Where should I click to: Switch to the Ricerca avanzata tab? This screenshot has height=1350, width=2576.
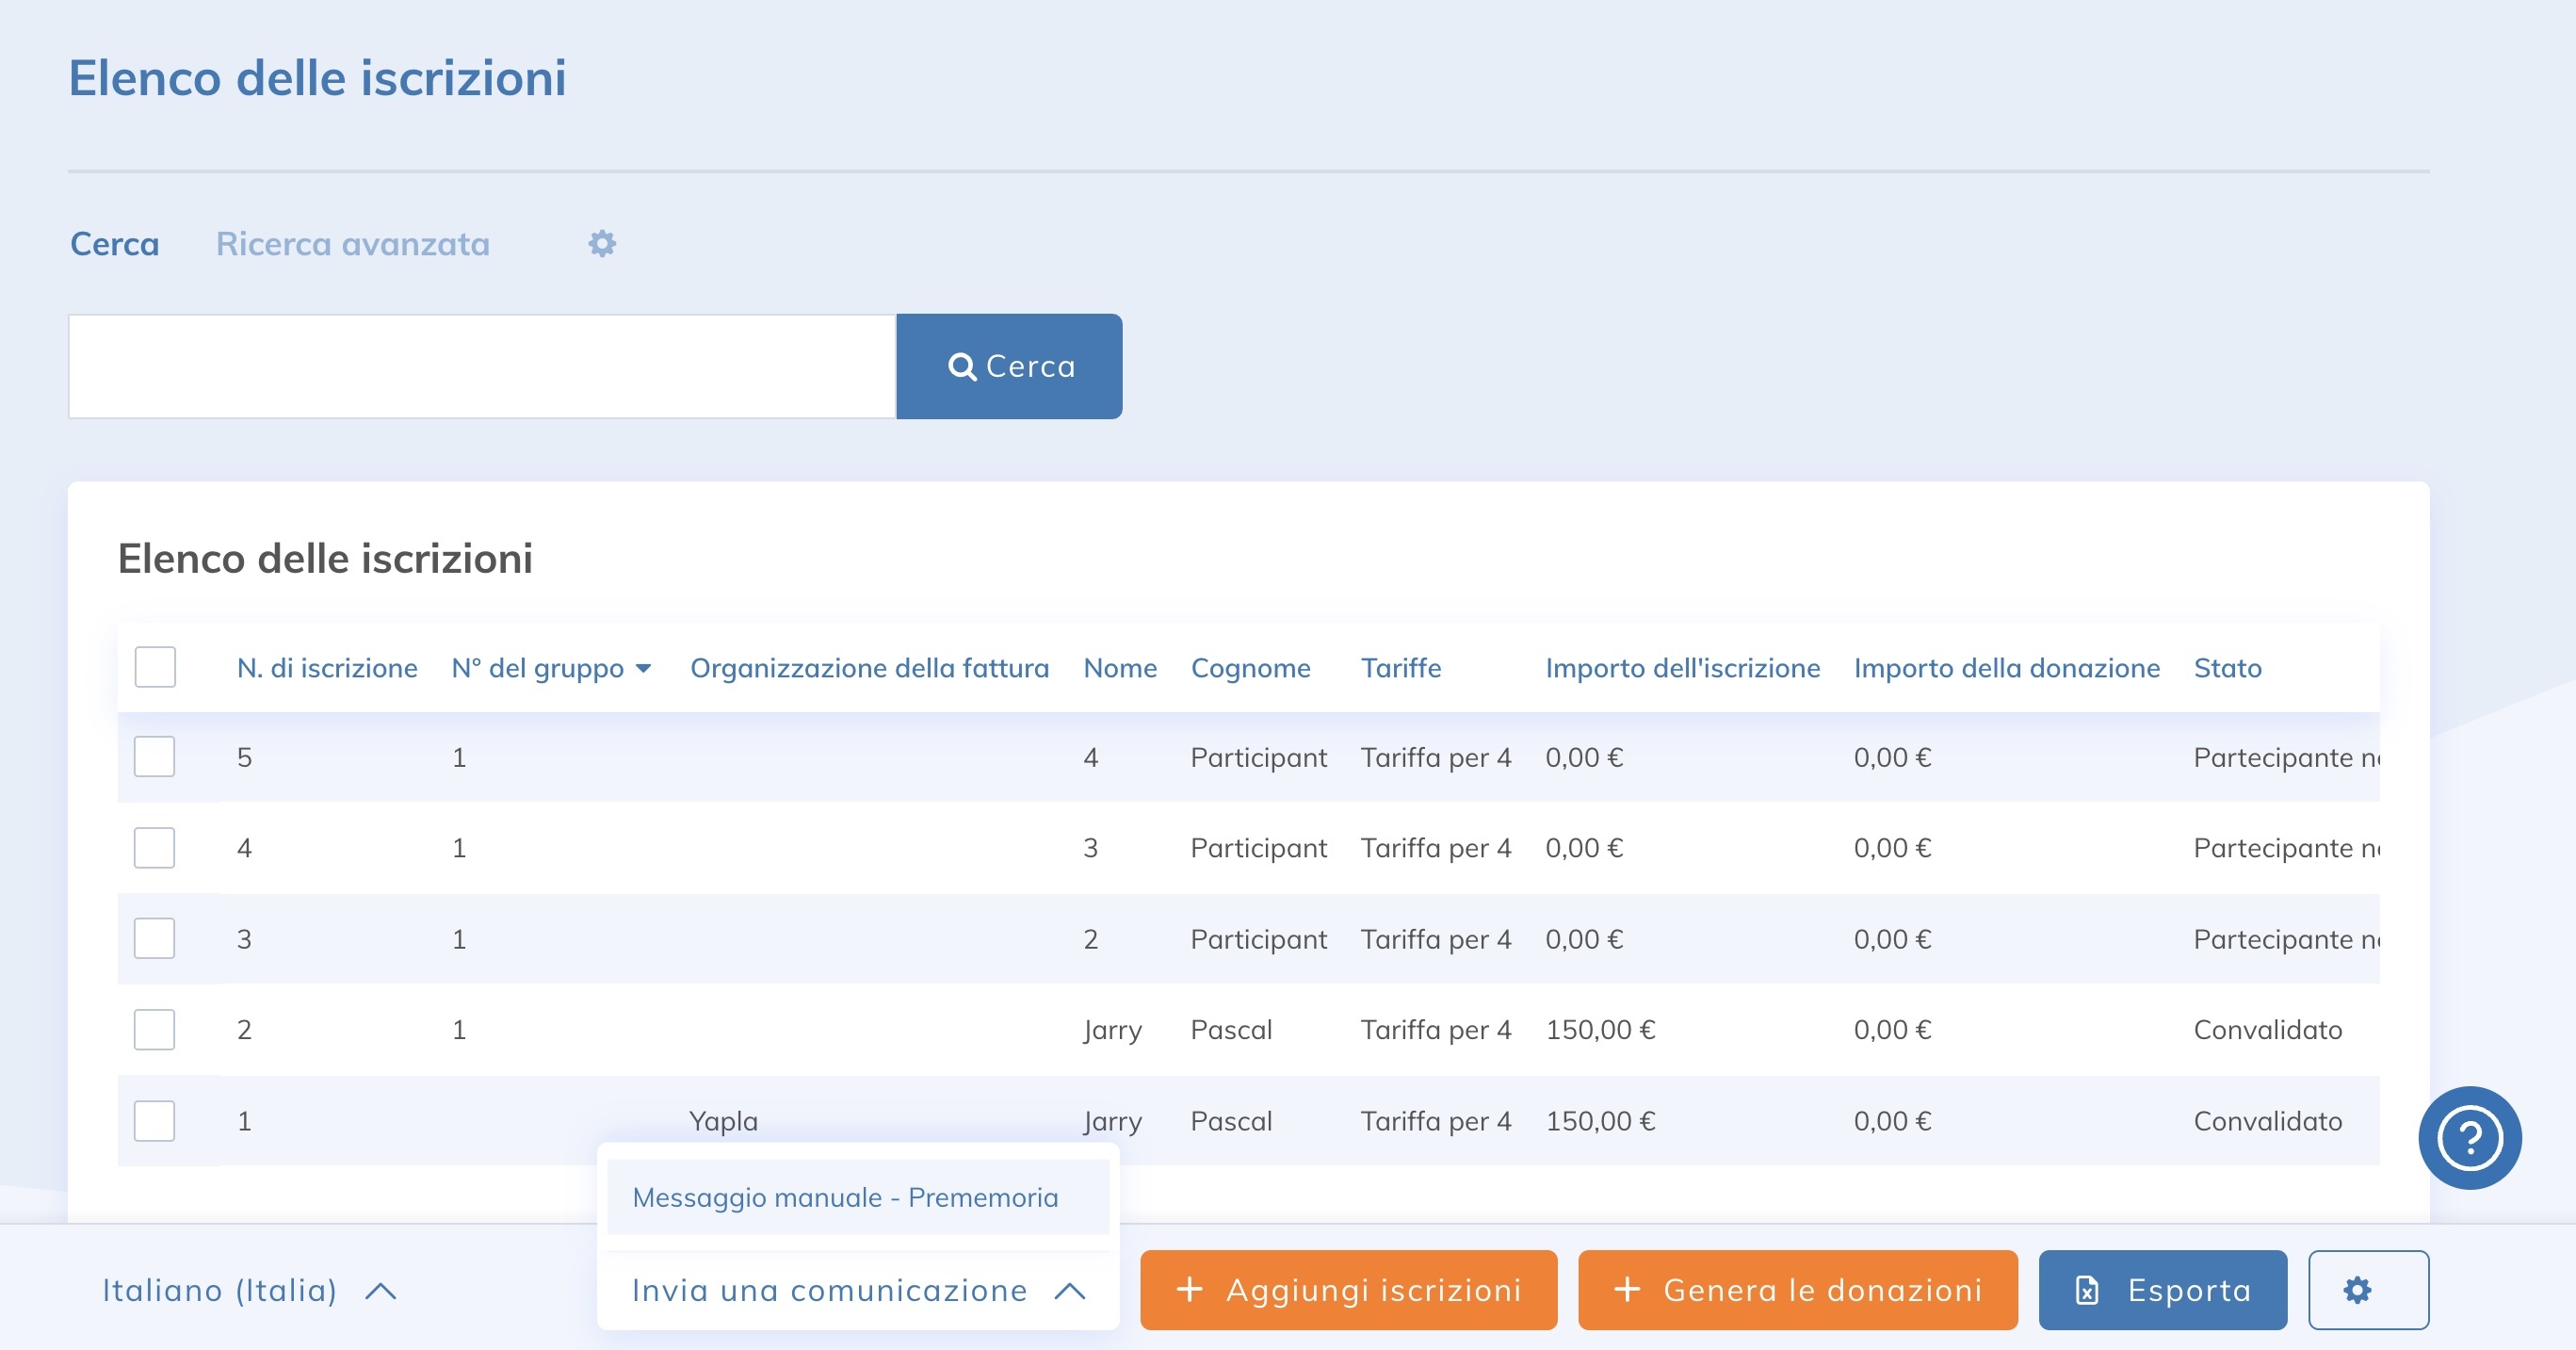click(353, 244)
